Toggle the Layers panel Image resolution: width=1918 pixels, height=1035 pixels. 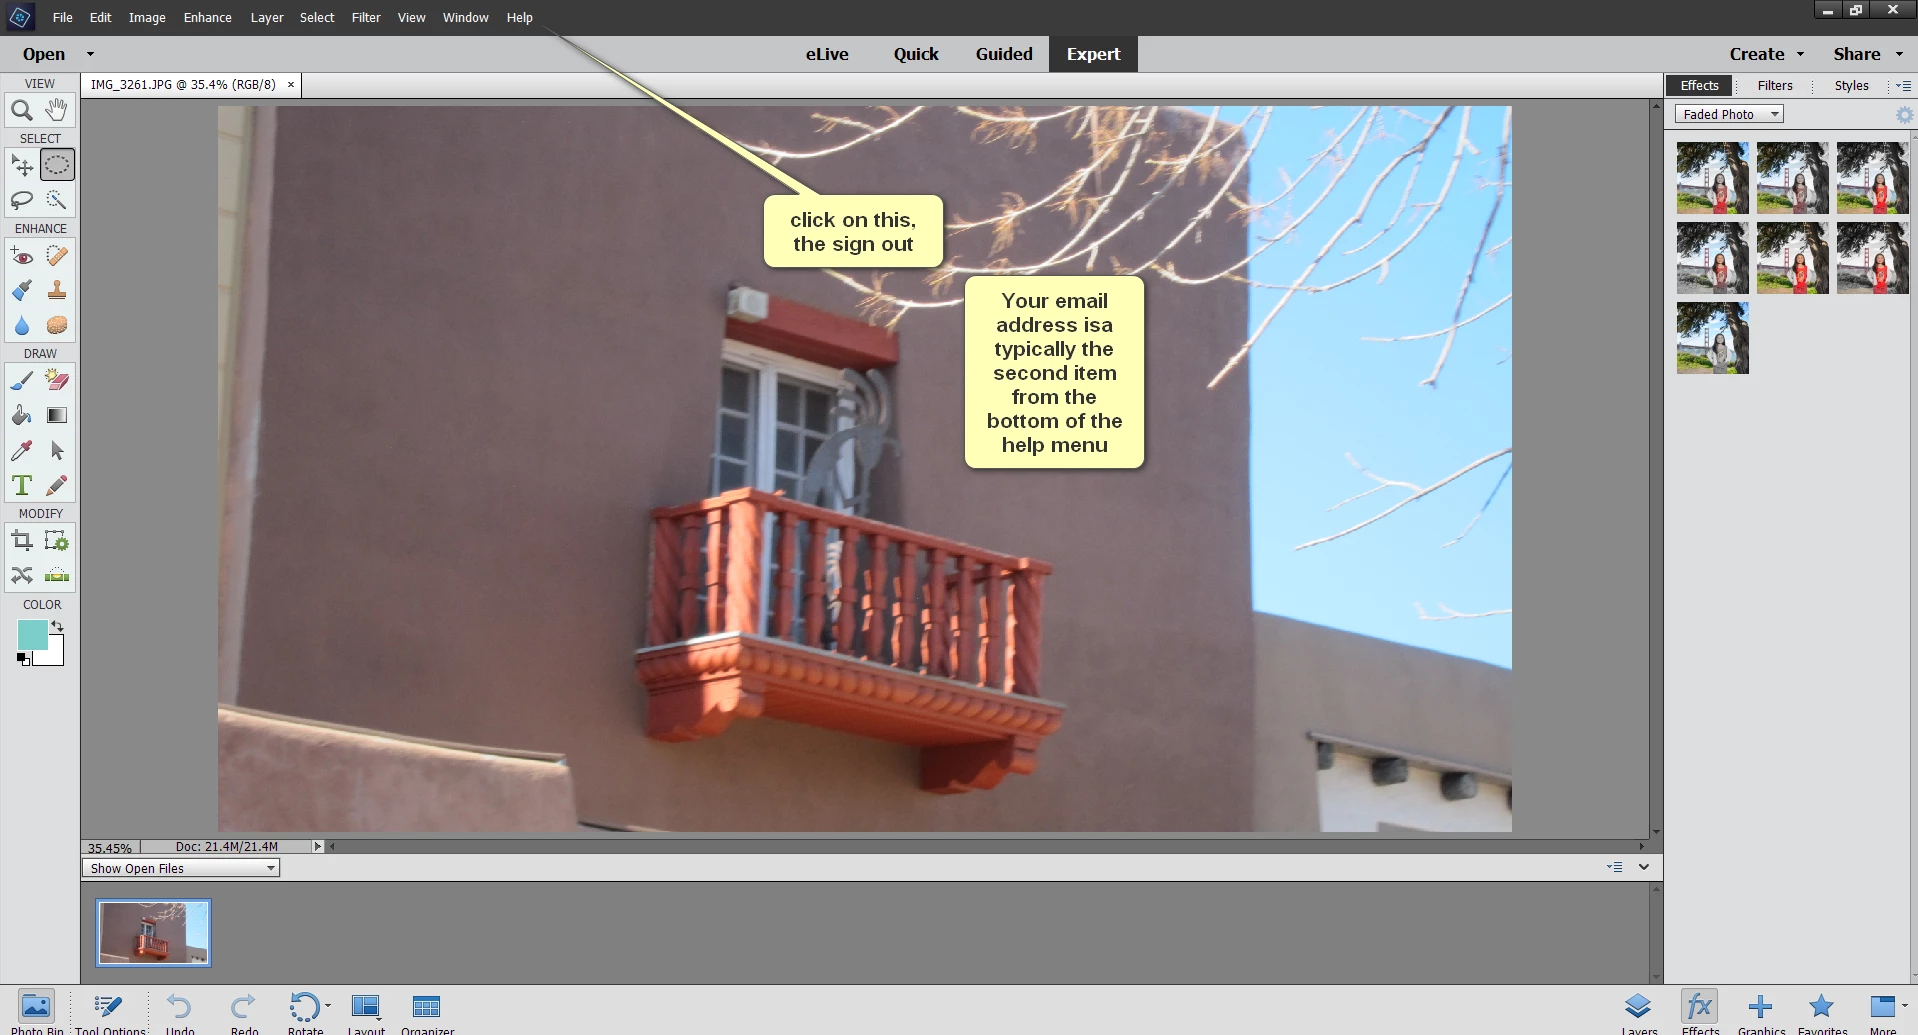pos(1639,1012)
